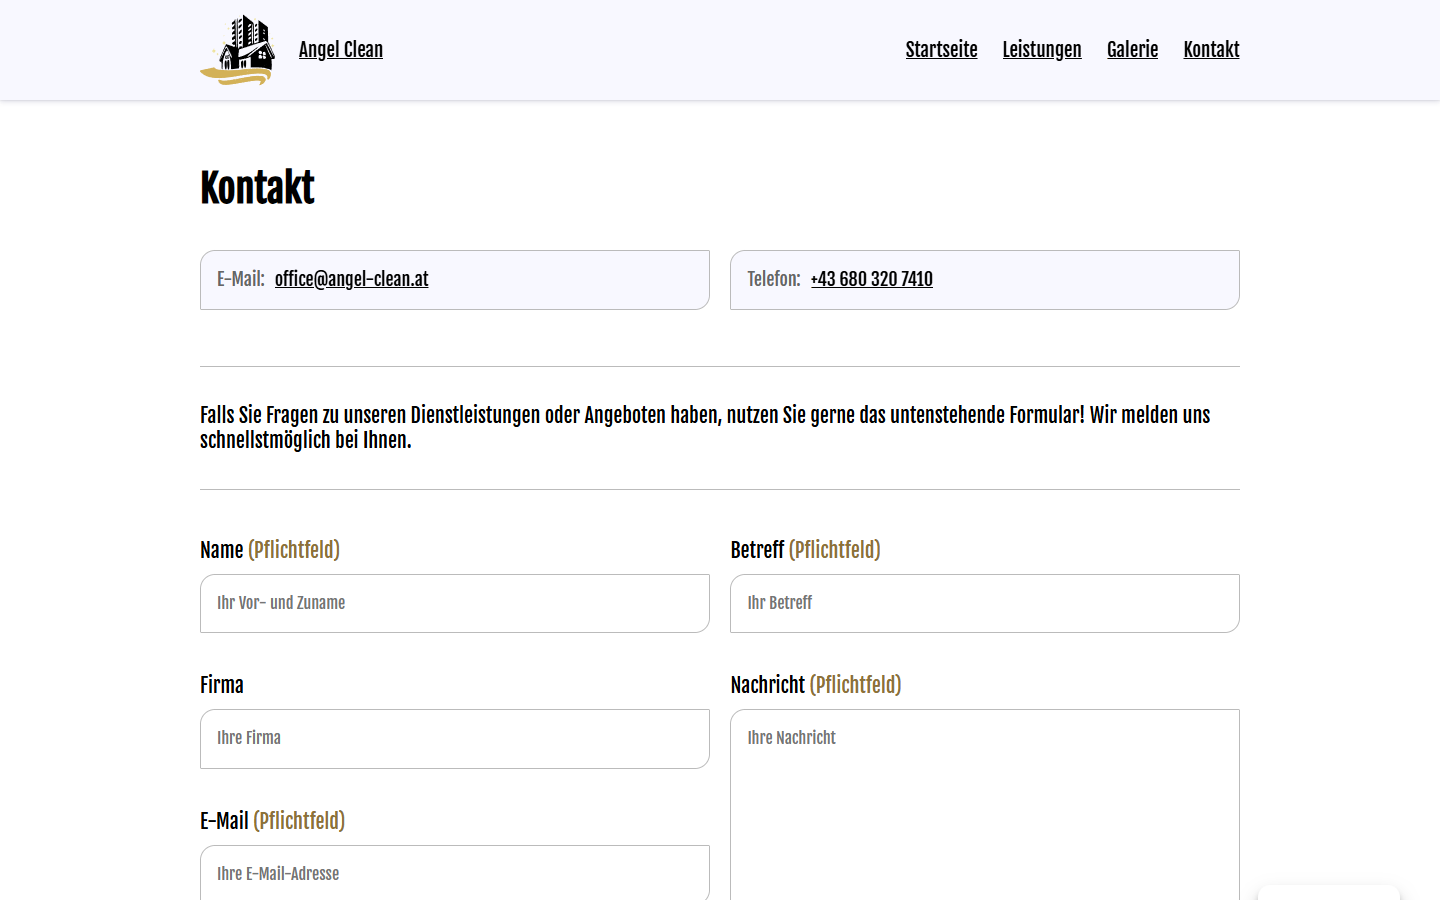Click the office@angel-clean.at email link

click(x=352, y=279)
